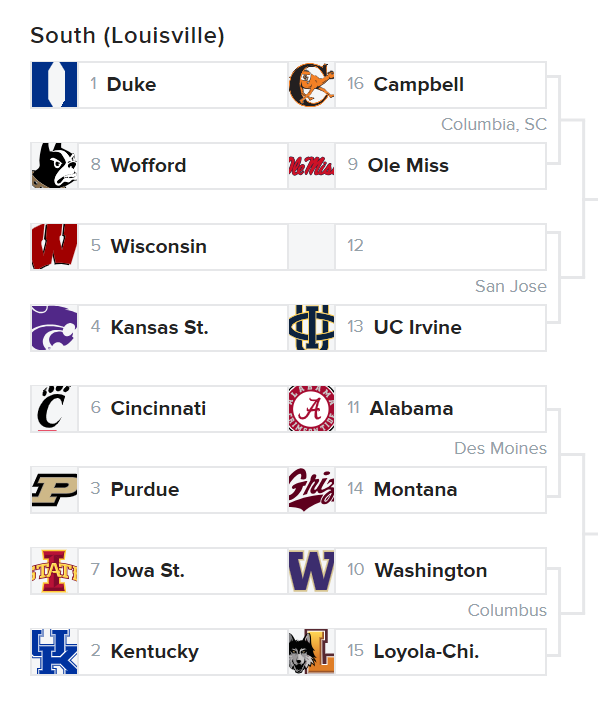Open the UC Irvine interlocking logo

(312, 328)
